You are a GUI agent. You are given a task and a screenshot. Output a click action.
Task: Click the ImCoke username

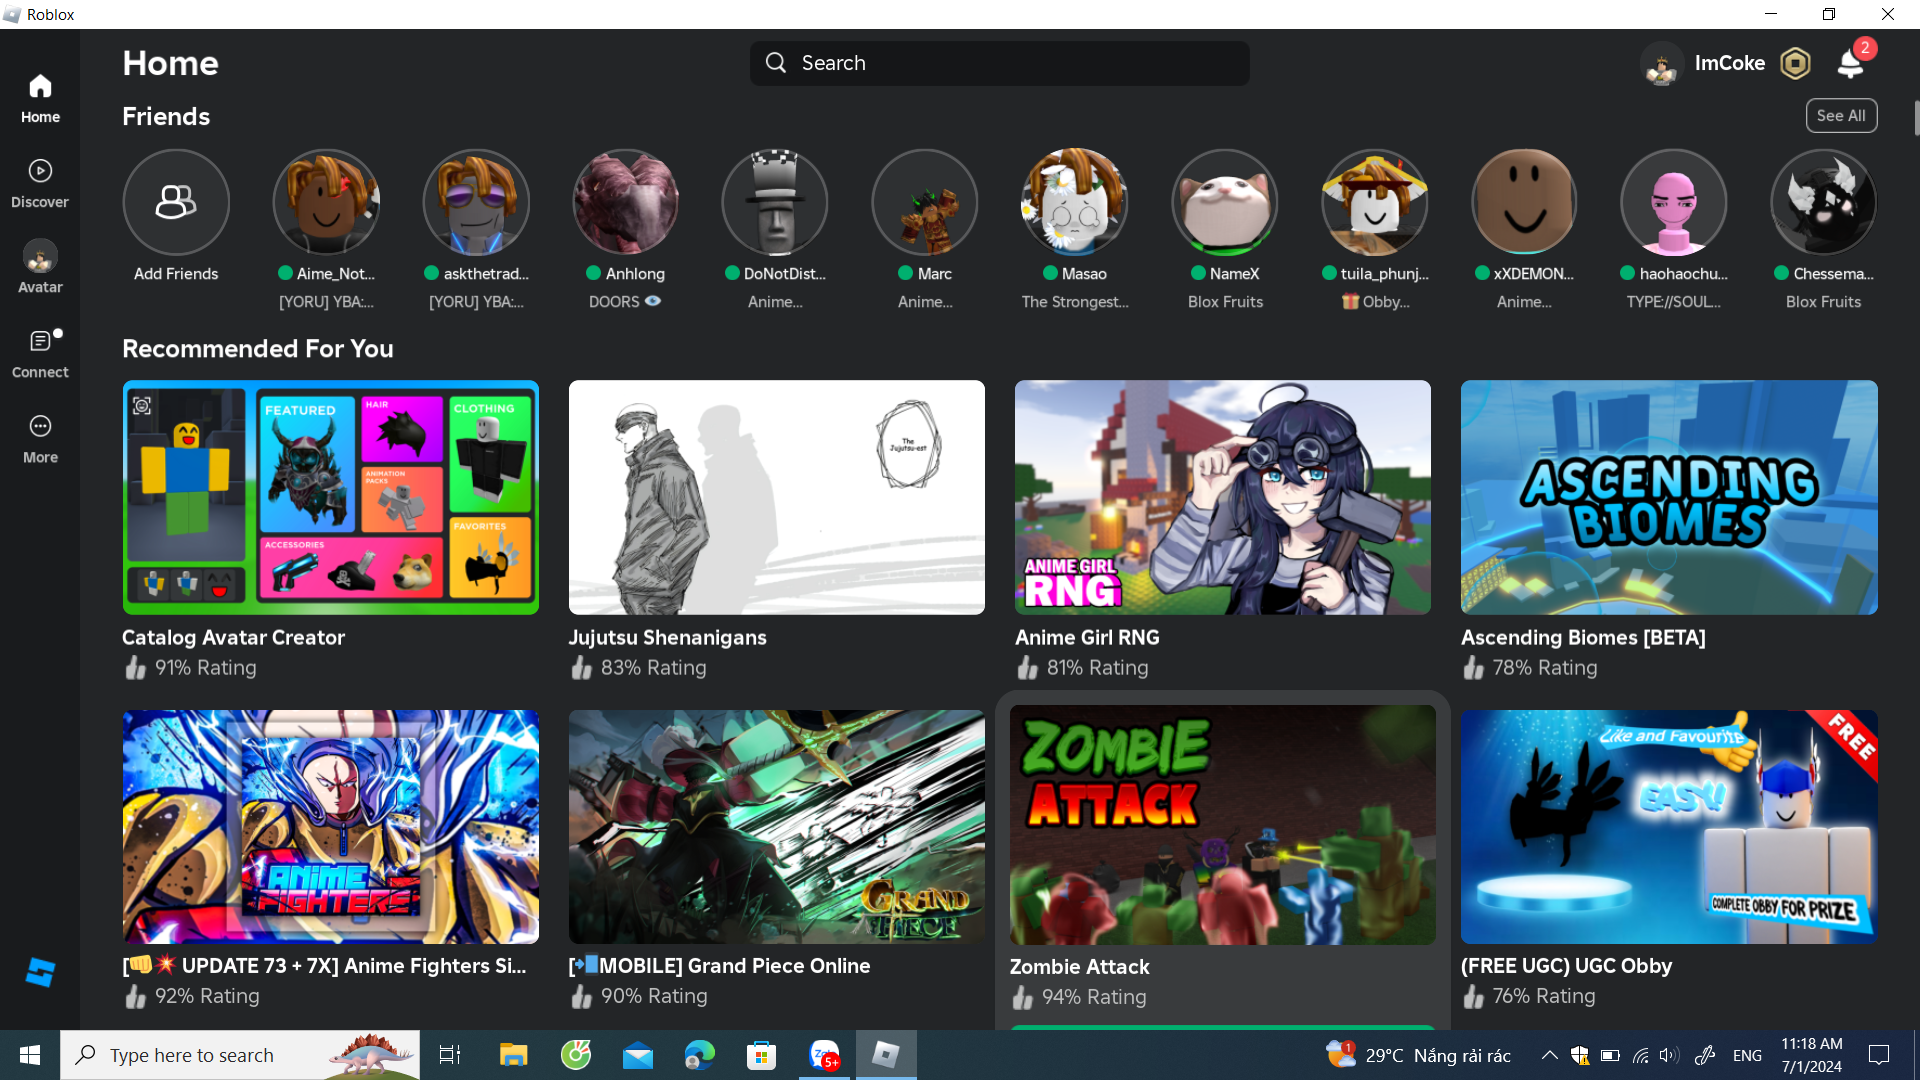pos(1730,63)
